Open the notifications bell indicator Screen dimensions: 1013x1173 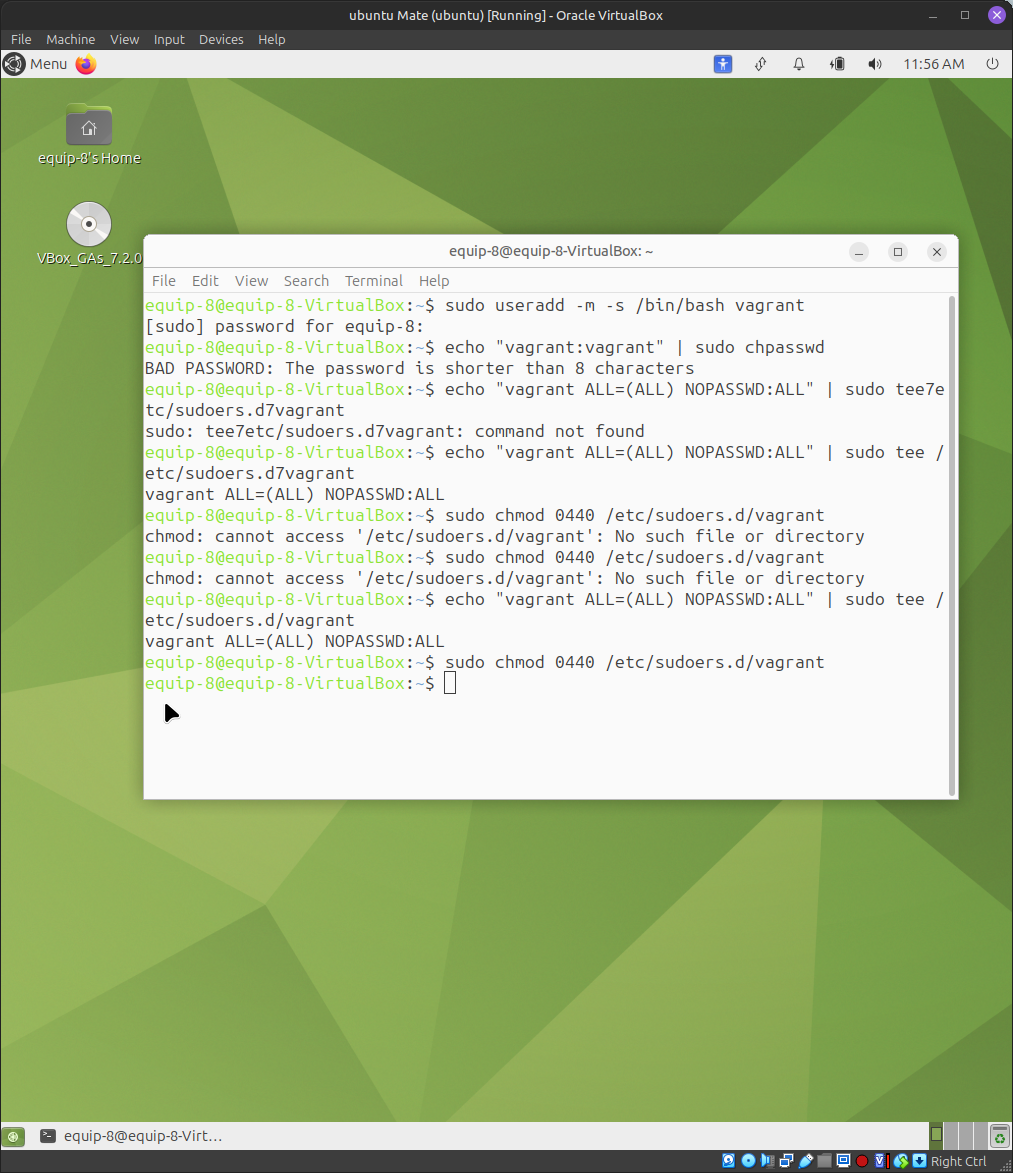click(799, 64)
